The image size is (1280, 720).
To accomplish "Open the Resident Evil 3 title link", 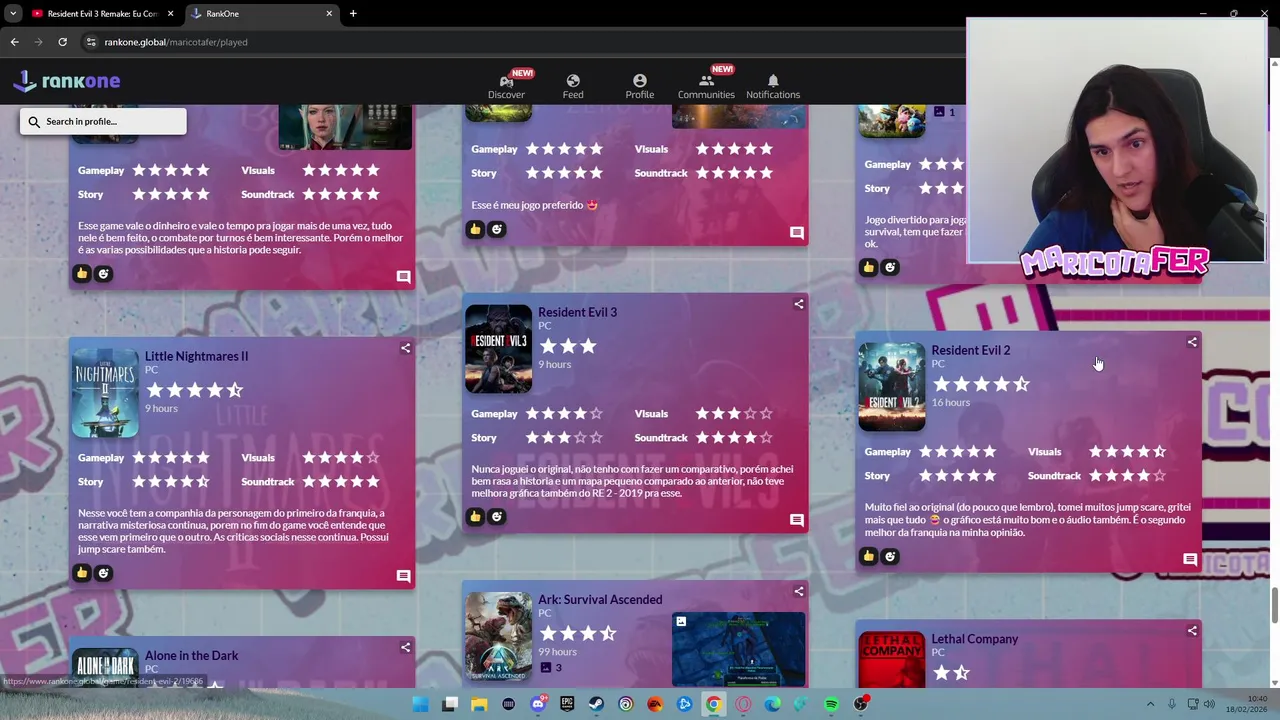I will (577, 312).
